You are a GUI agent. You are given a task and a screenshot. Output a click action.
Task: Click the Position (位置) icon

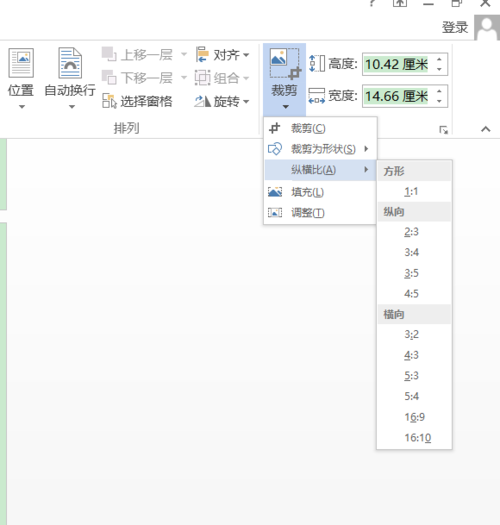pyautogui.click(x=21, y=63)
